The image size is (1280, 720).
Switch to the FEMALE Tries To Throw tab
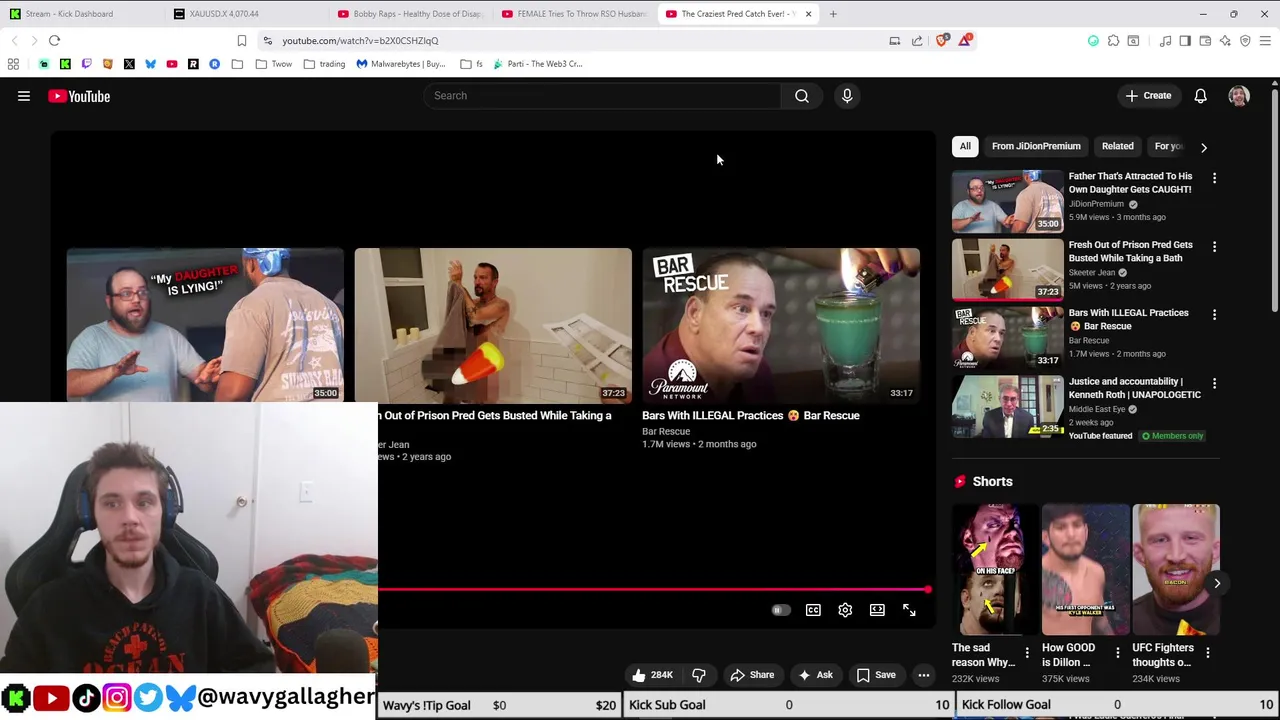[x=572, y=14]
